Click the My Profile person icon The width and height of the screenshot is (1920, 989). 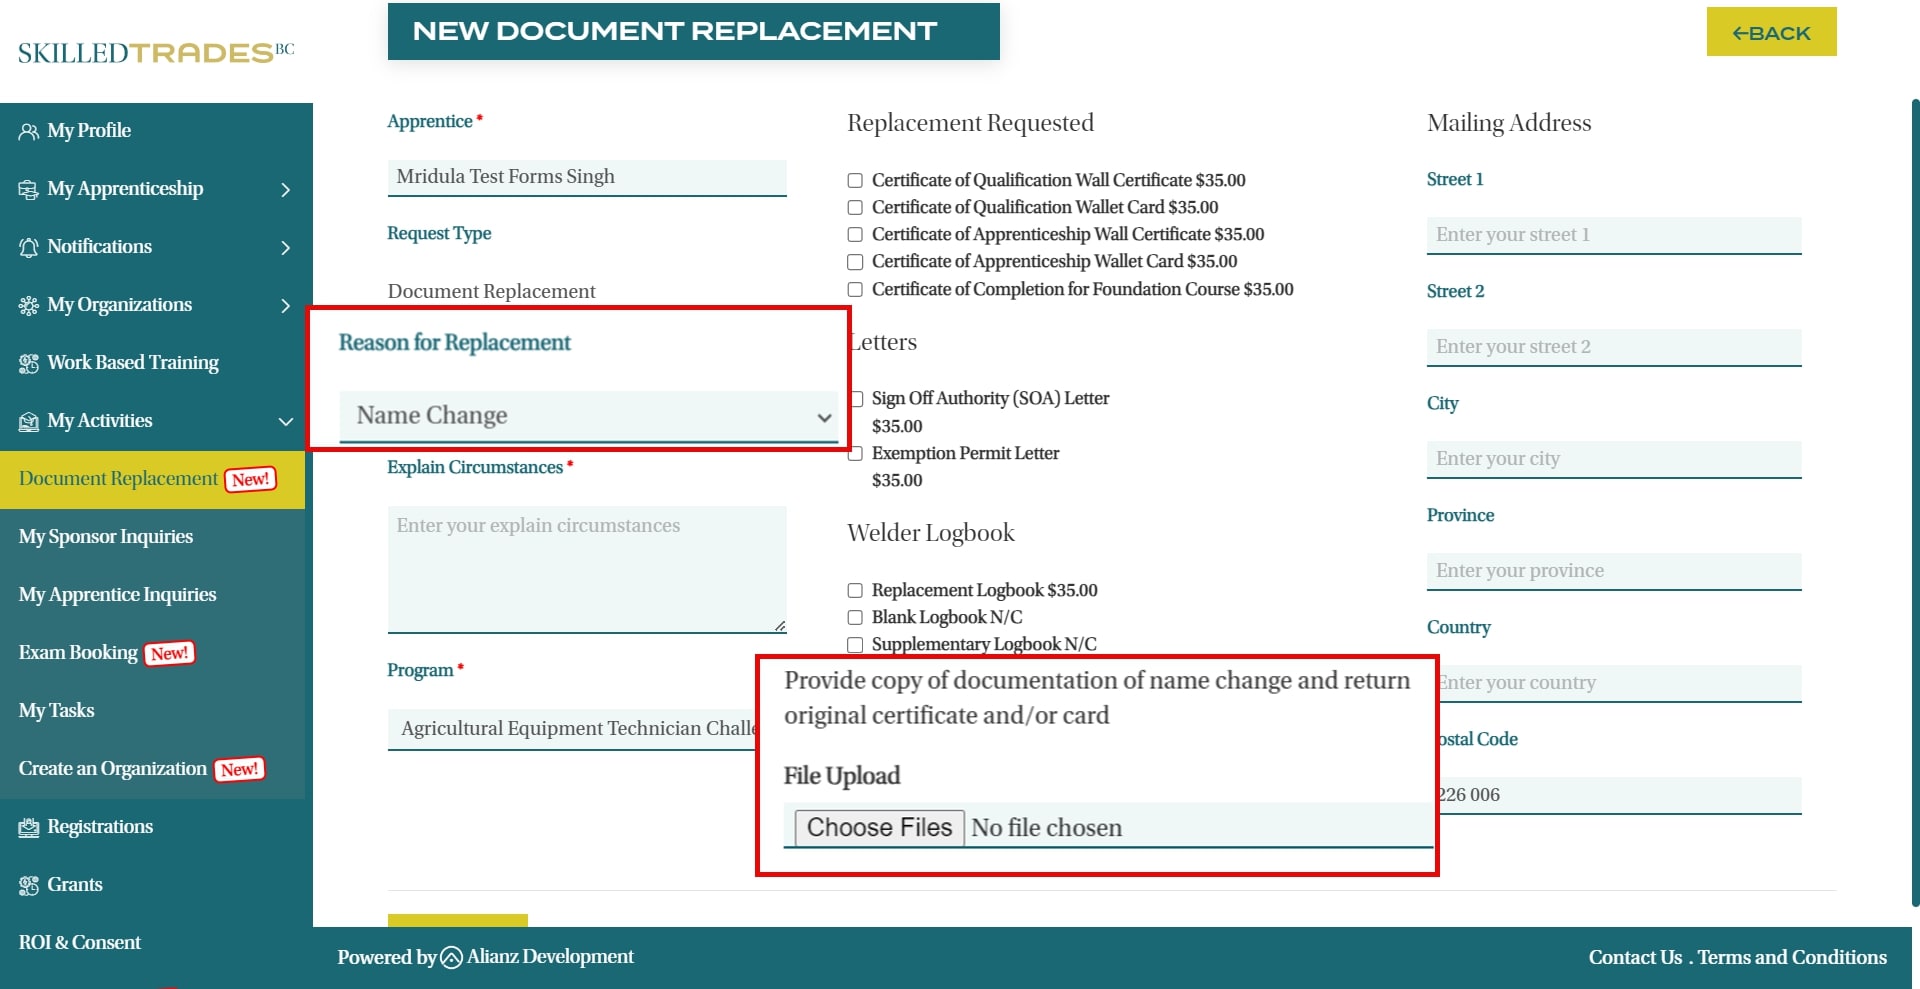point(28,131)
